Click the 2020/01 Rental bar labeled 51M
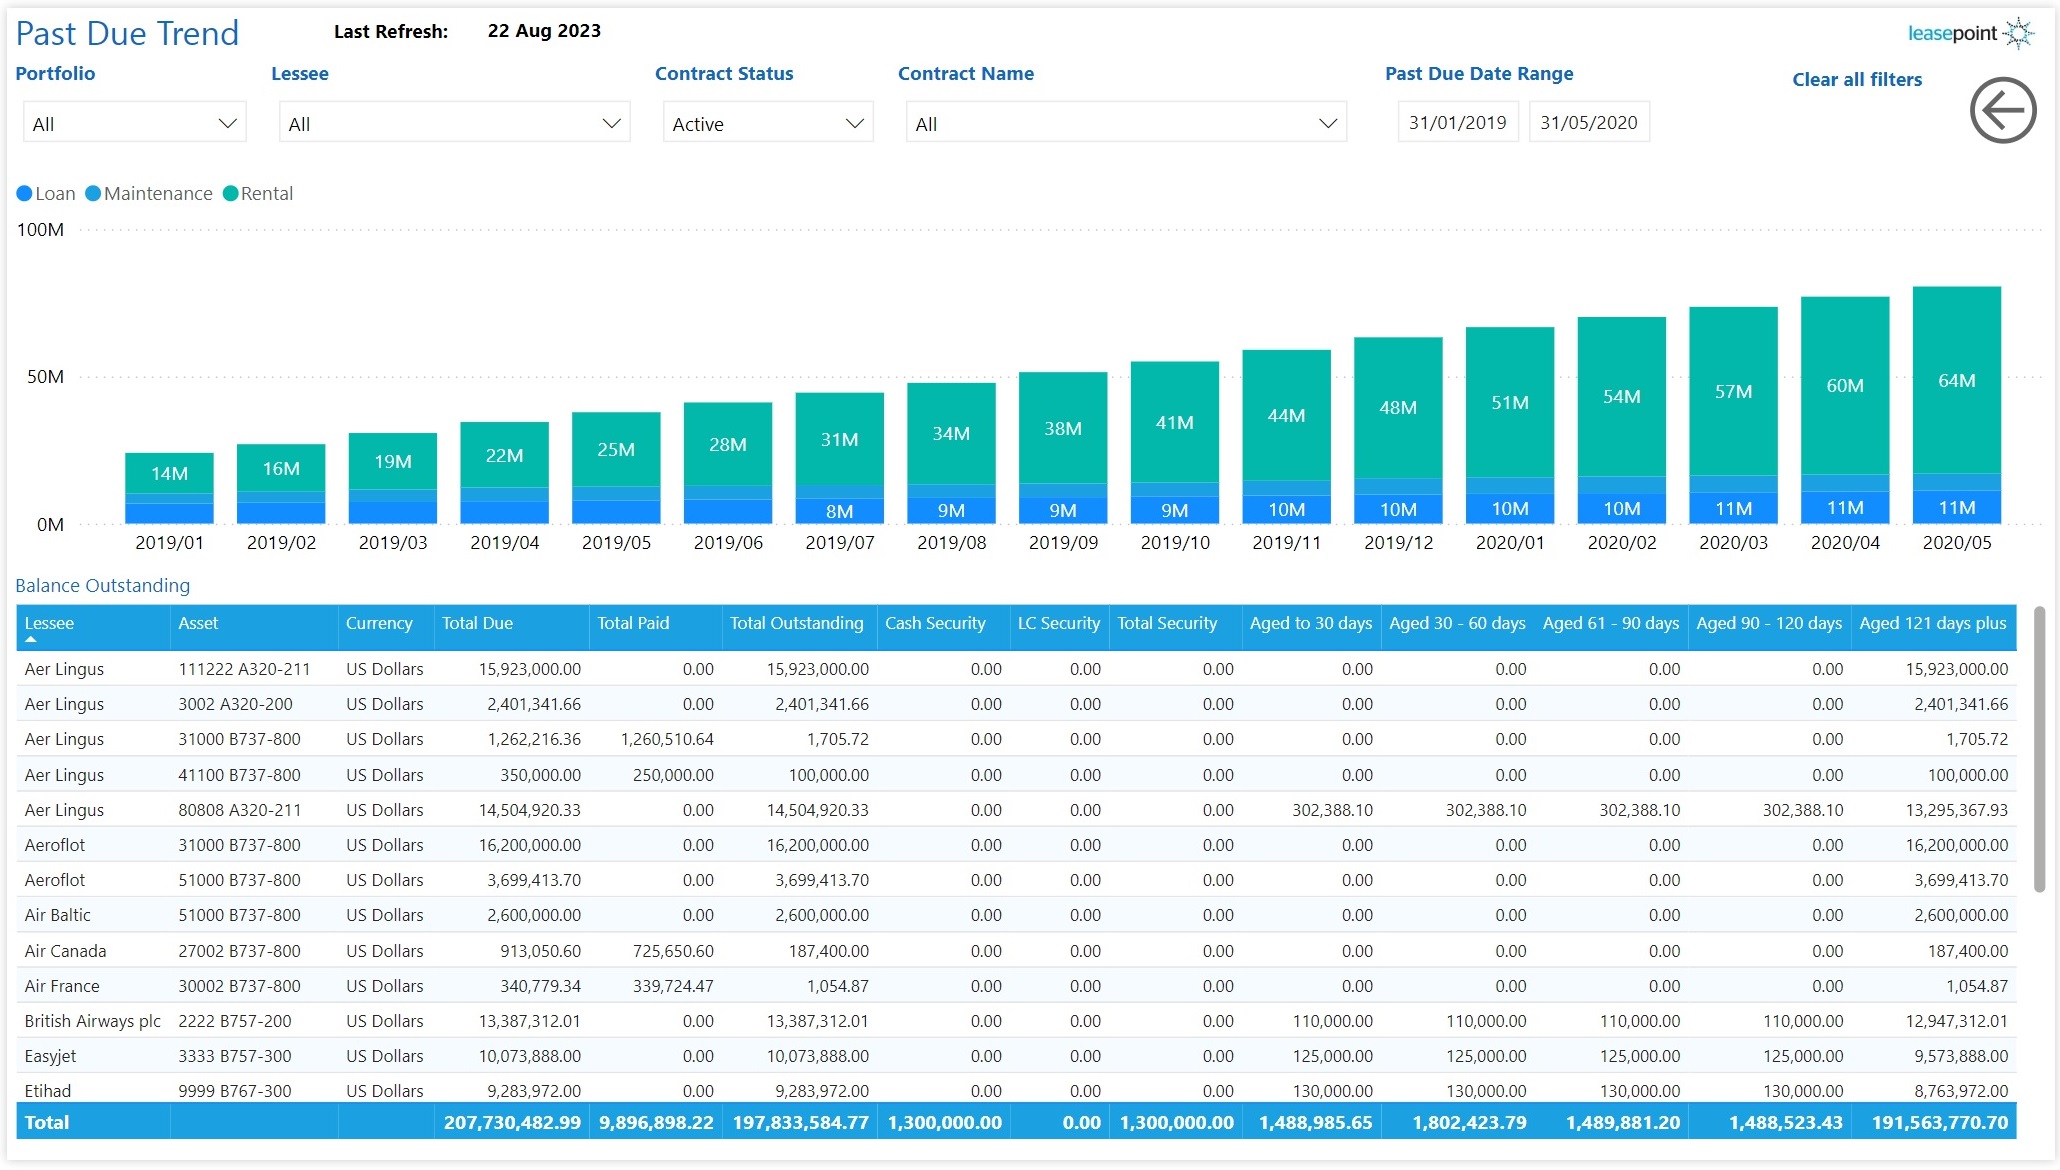 1510,402
